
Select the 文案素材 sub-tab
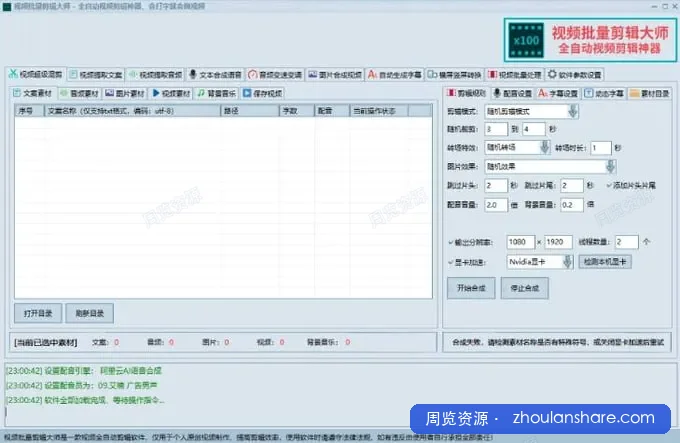click(x=33, y=93)
